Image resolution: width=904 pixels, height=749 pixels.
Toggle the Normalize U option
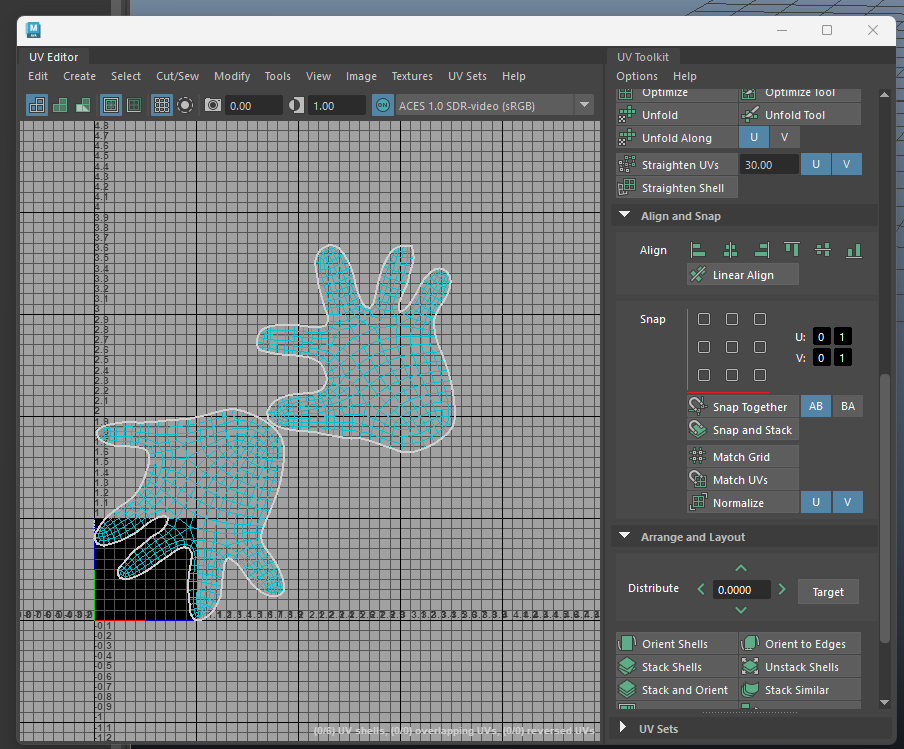(x=816, y=502)
